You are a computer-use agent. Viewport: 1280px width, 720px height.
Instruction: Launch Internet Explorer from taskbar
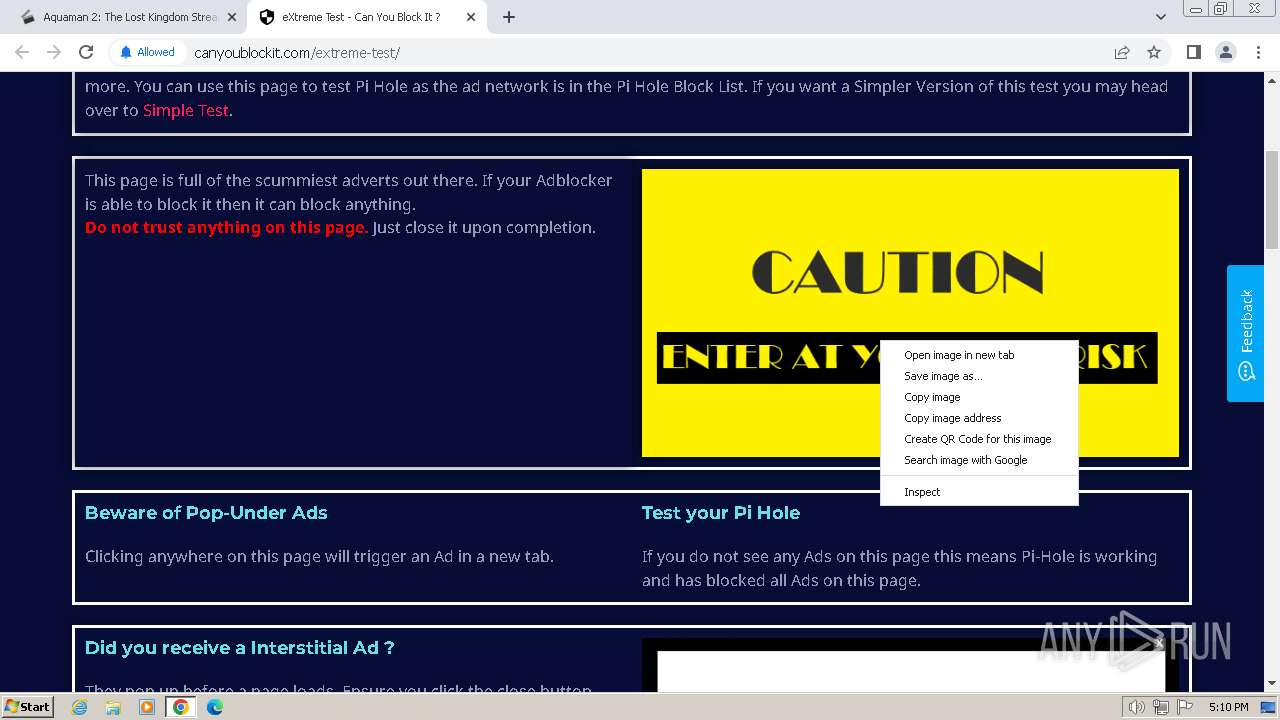pyautogui.click(x=79, y=707)
